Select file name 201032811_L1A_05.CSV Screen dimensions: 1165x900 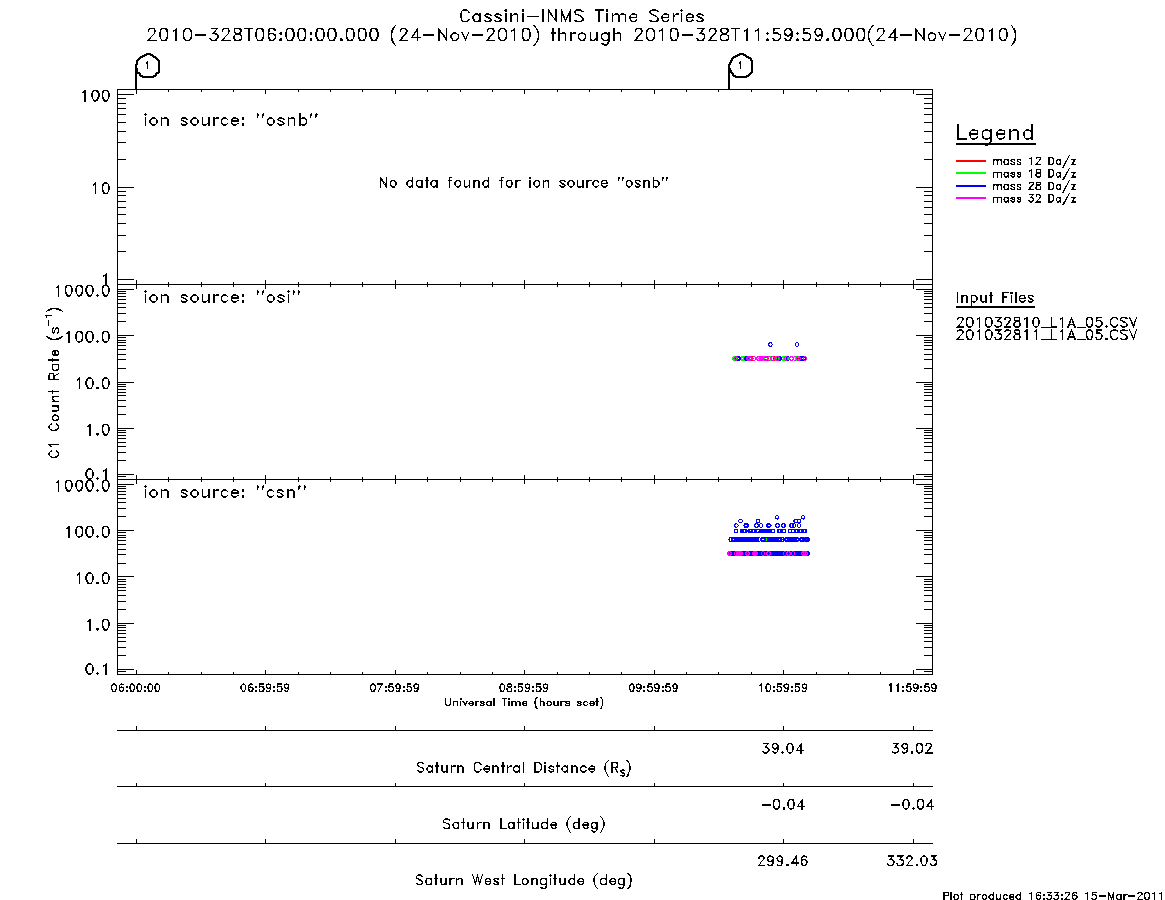[x=1046, y=335]
